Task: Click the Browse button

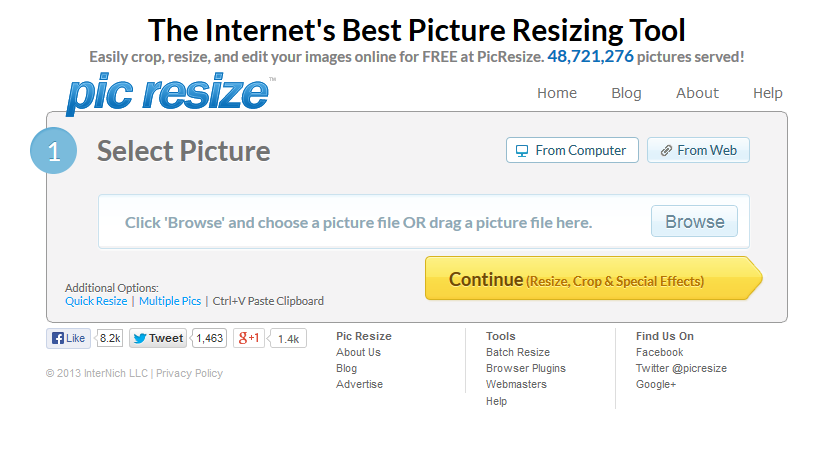Action: 694,221
